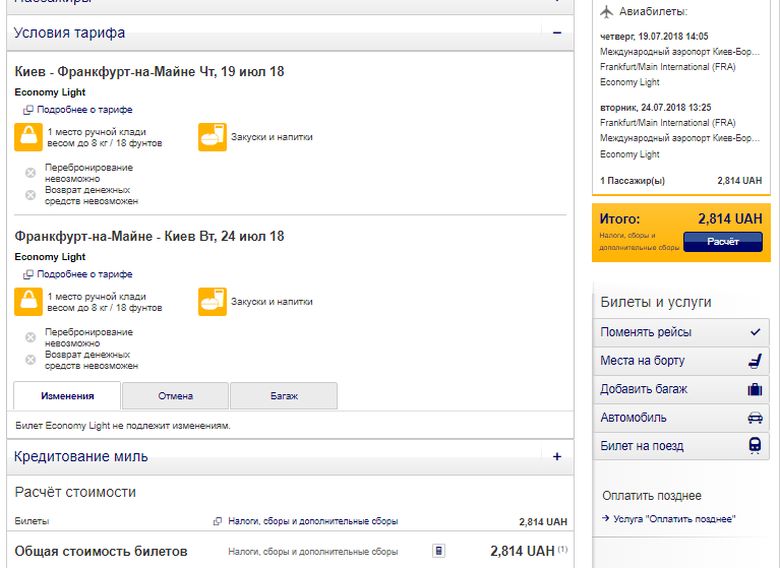Select Поменять рейсы in Билеты и услуги
The width and height of the screenshot is (780, 568).
(x=645, y=332)
